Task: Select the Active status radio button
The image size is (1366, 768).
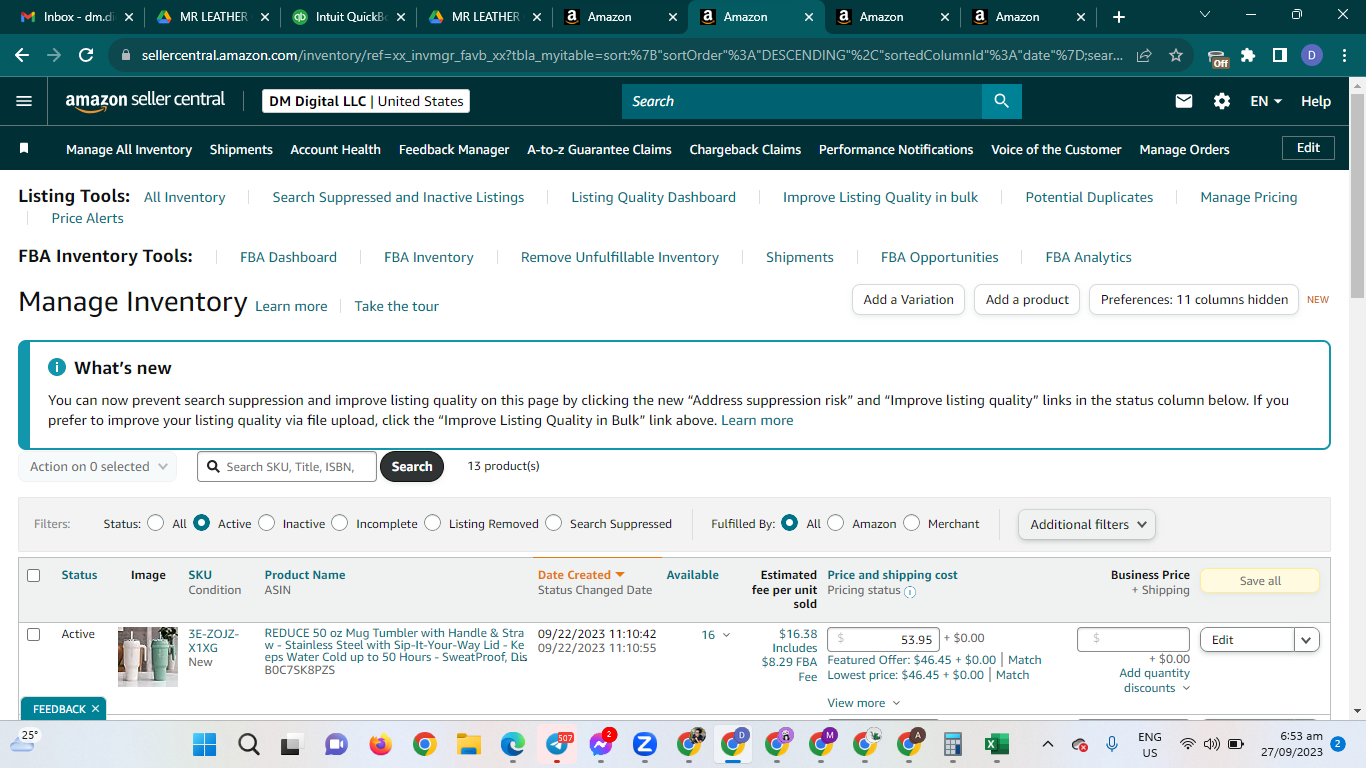Action: pyautogui.click(x=201, y=522)
